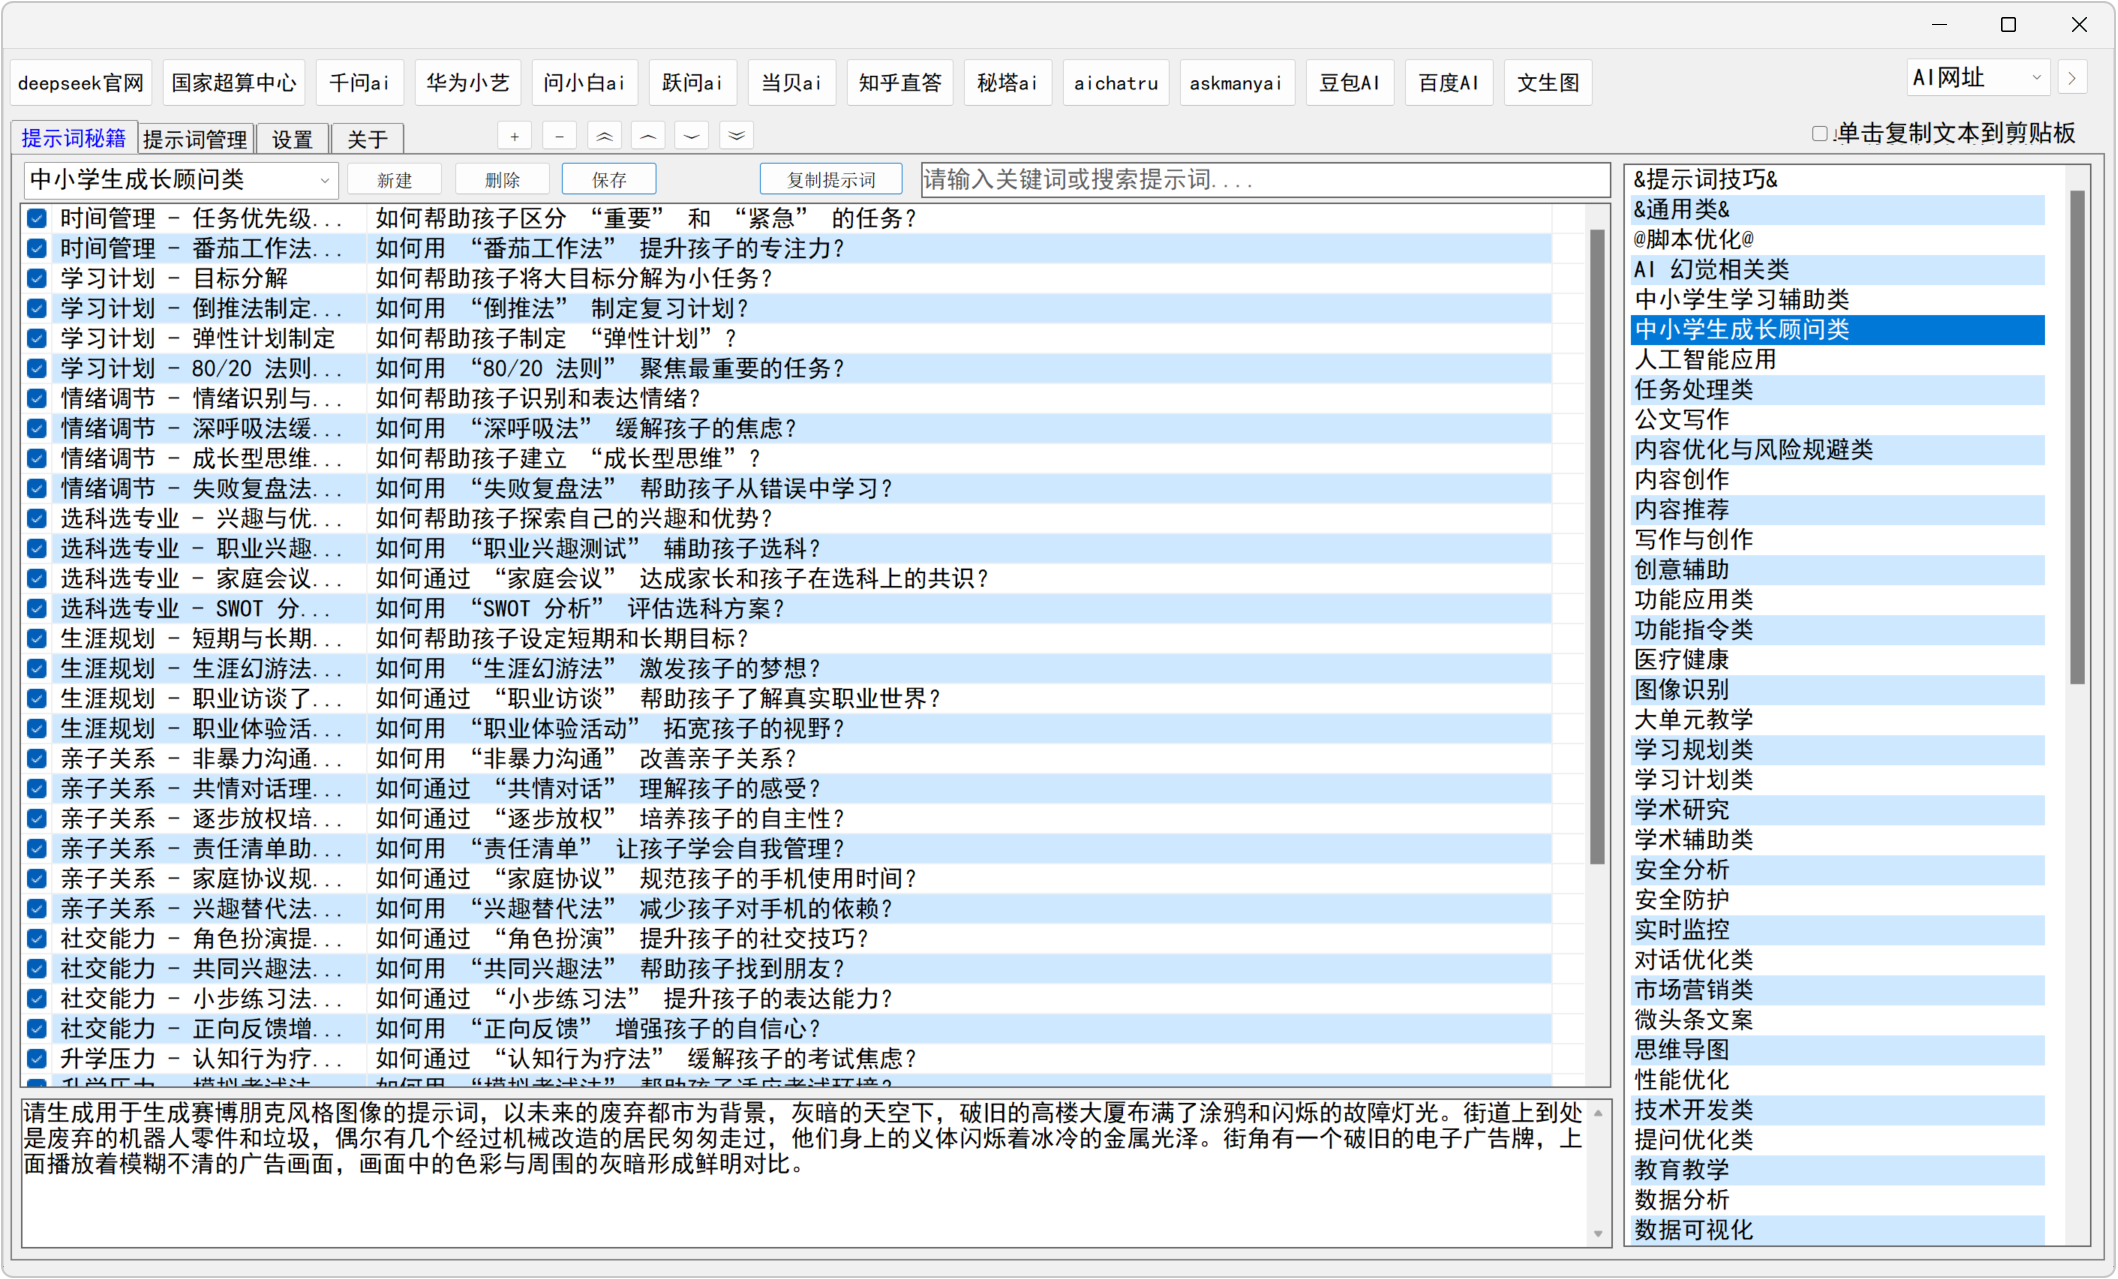Screen dimensions: 2118x1279
Task: Open the 知乎直答 link button
Action: click(x=900, y=83)
